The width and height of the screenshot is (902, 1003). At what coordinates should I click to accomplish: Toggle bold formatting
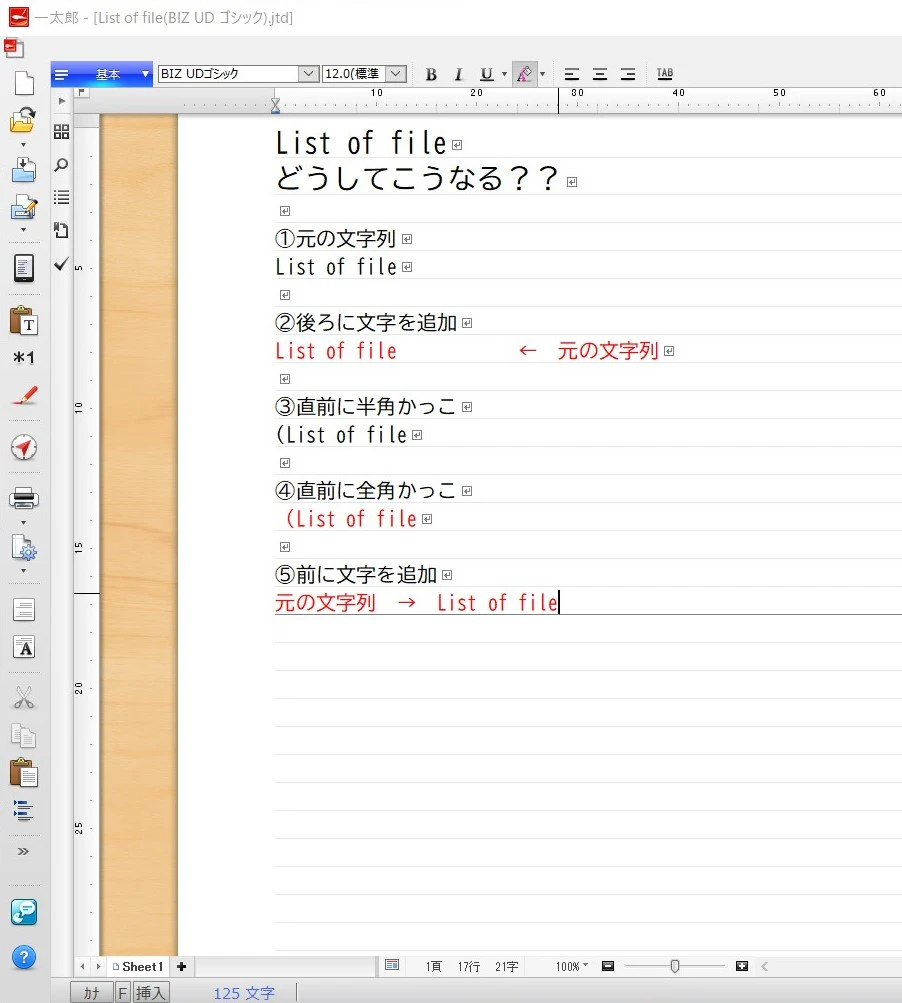coord(431,74)
